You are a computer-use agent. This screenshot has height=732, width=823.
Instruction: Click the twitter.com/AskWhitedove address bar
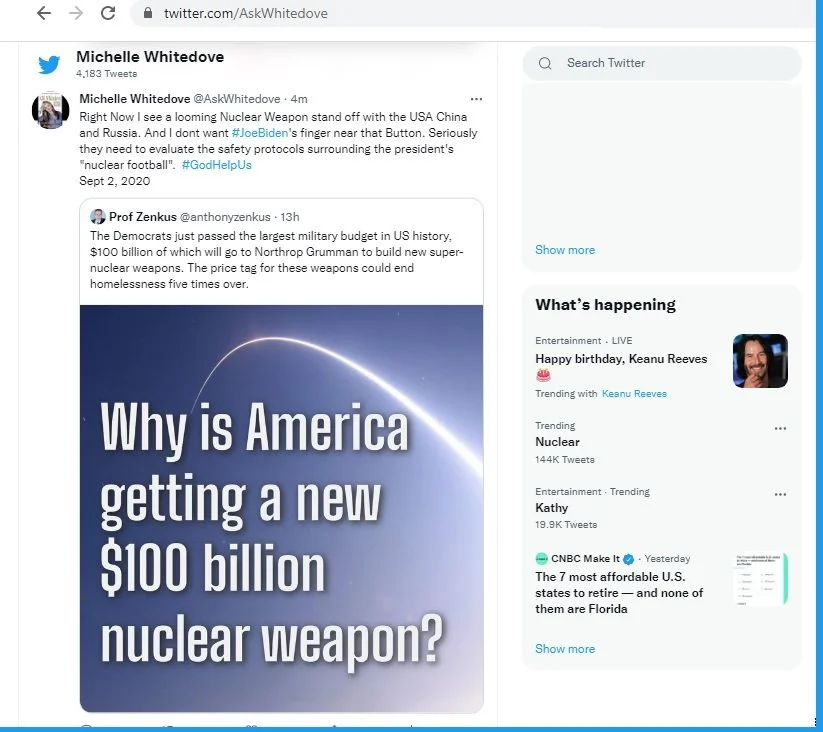472,13
